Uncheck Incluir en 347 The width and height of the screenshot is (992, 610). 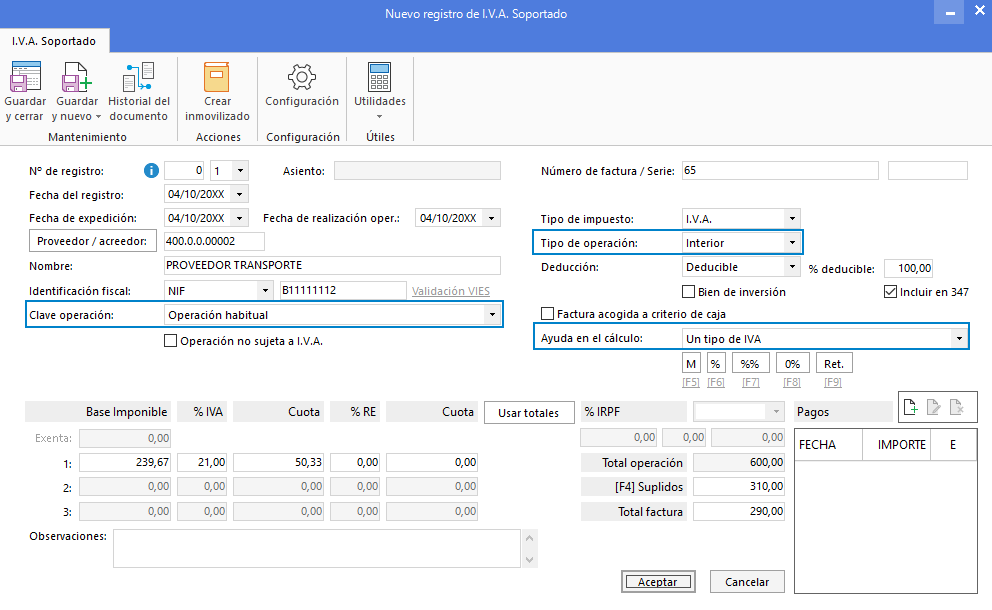(890, 292)
